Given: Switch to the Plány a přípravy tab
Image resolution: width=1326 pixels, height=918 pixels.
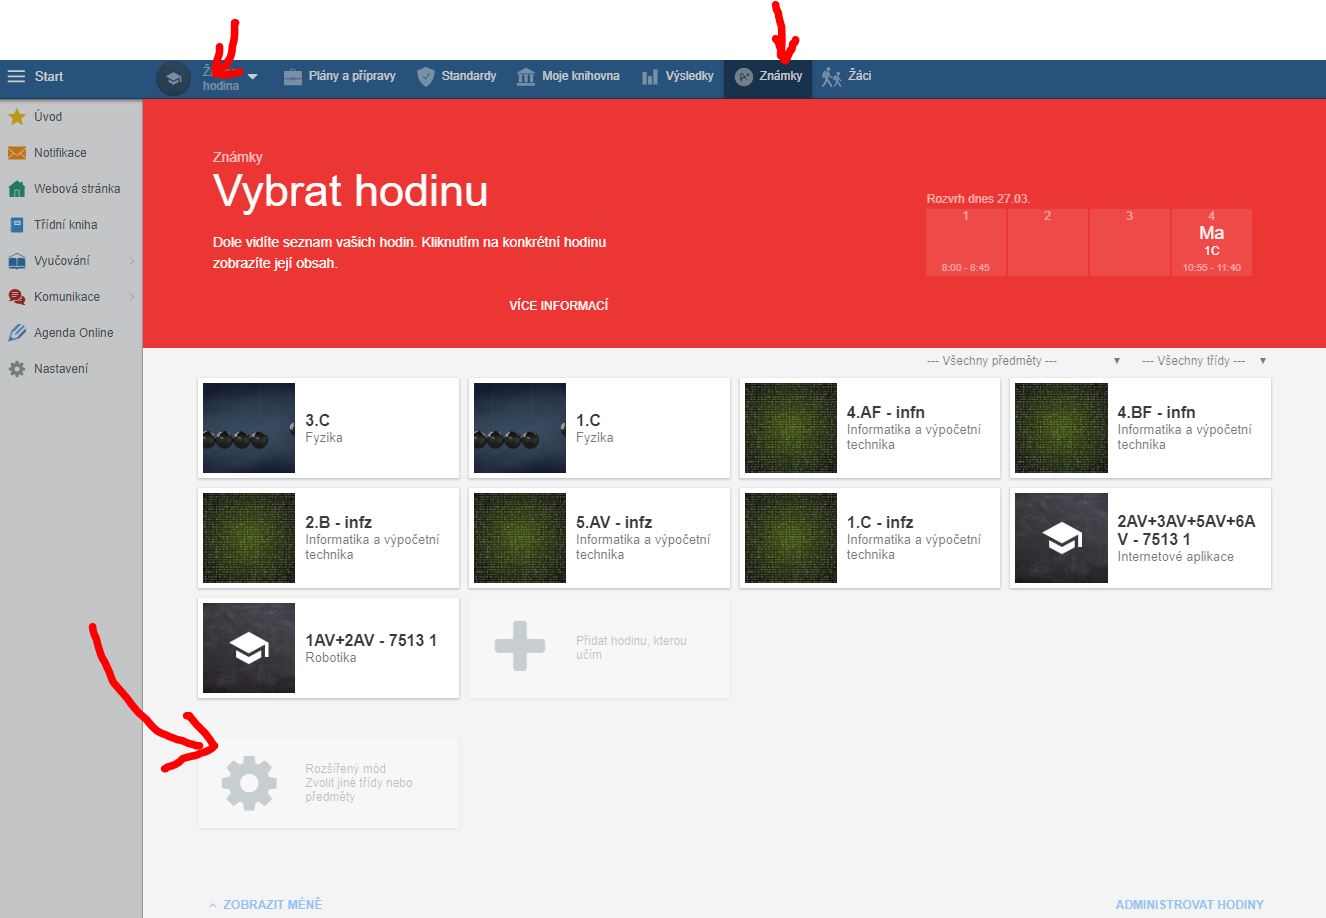Looking at the screenshot, I should [x=340, y=76].
